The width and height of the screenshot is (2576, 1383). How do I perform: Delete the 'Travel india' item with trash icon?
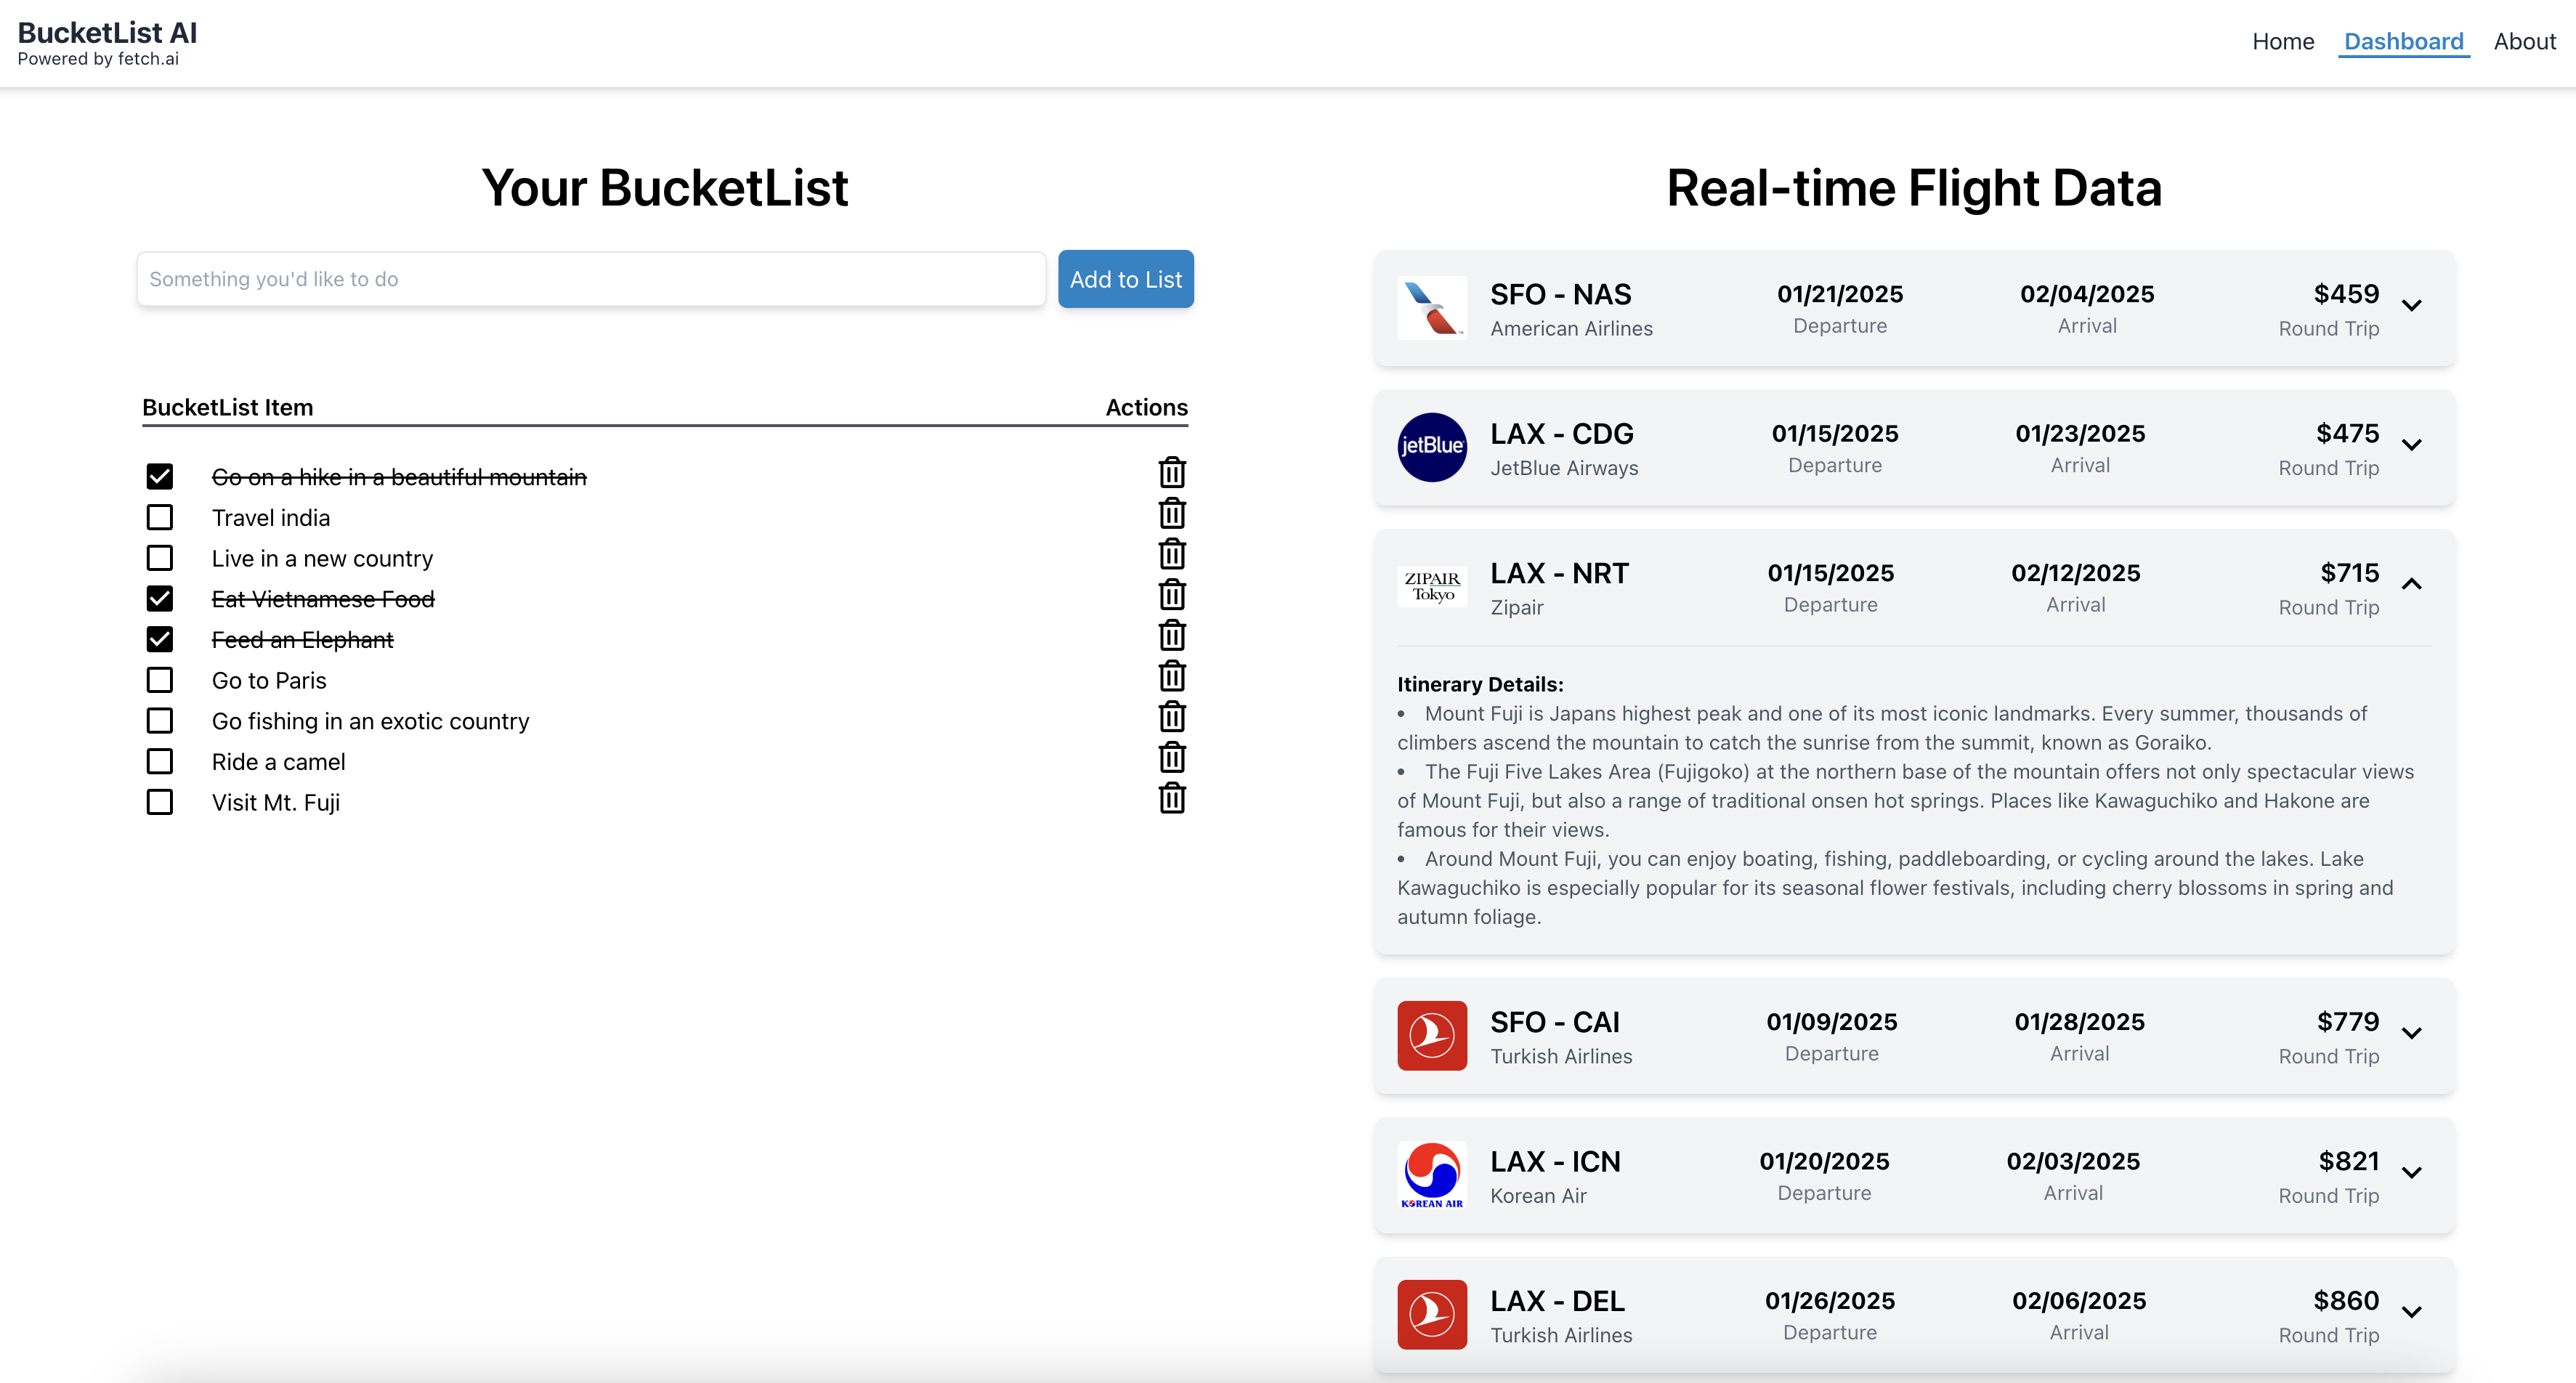(x=1172, y=514)
